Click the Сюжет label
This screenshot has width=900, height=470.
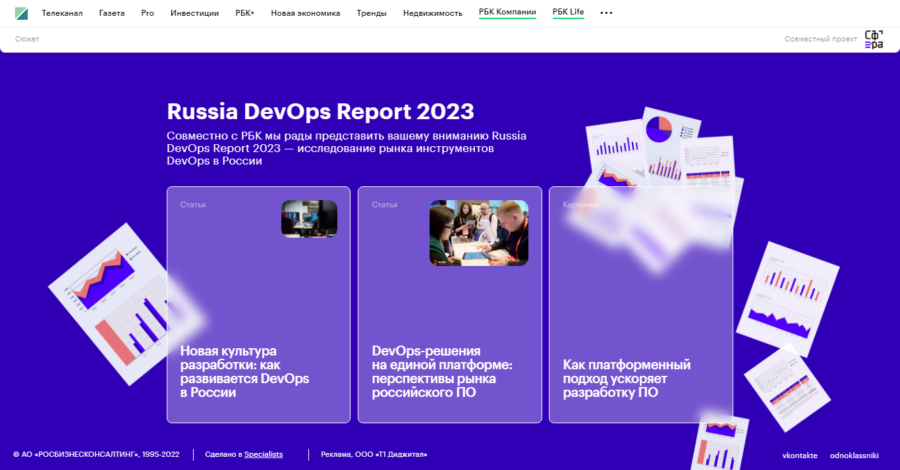pyautogui.click(x=27, y=39)
